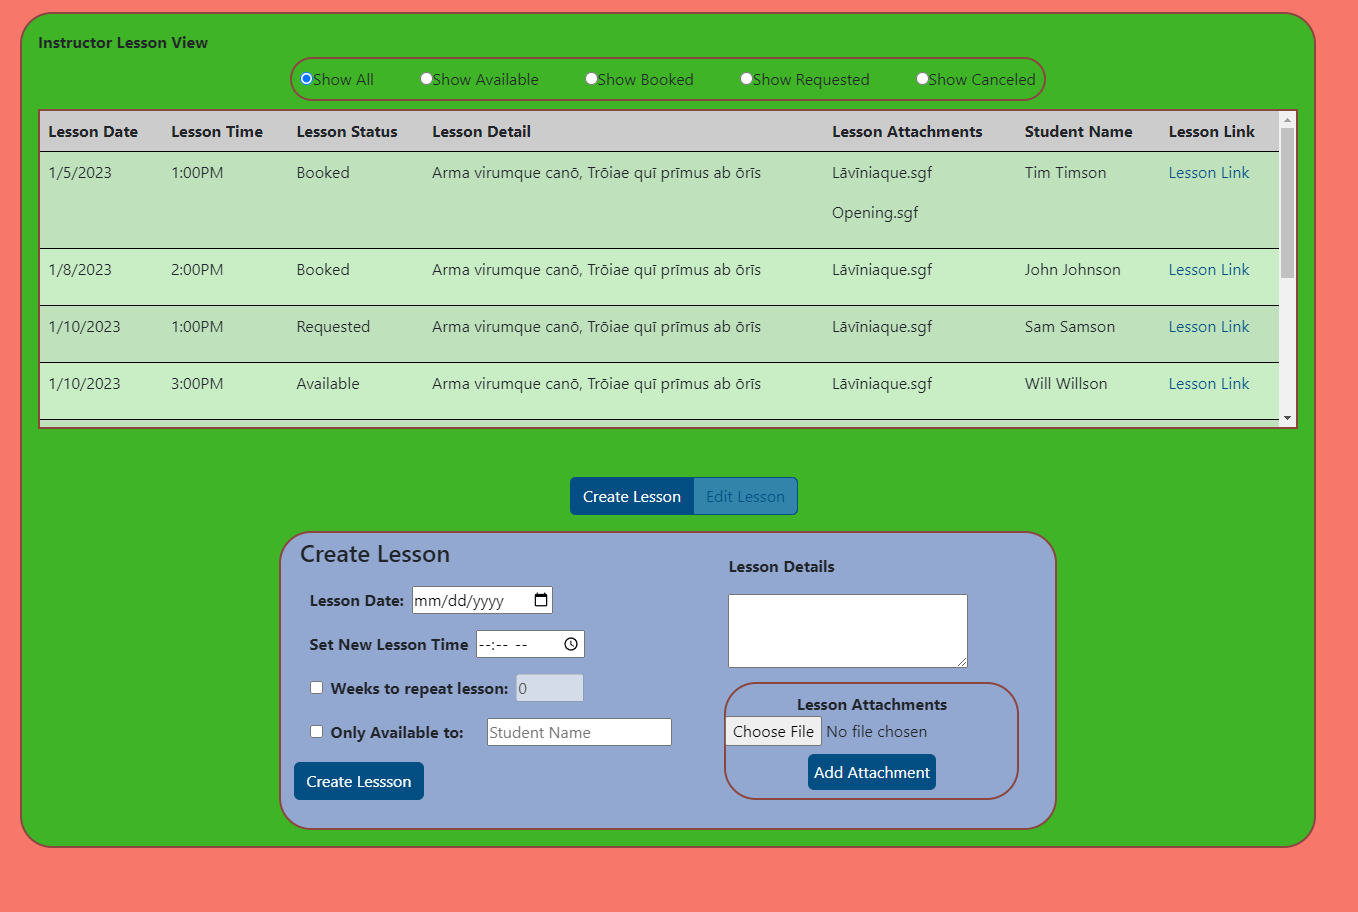
Task: Open the clock picker for lesson time
Action: coord(571,644)
